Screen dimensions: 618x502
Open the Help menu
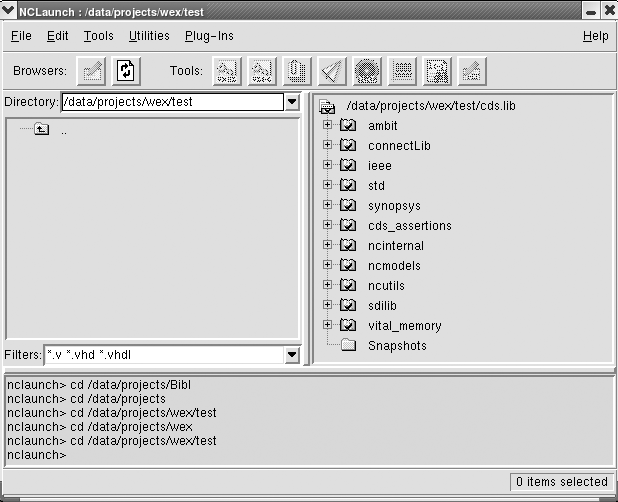coord(596,36)
